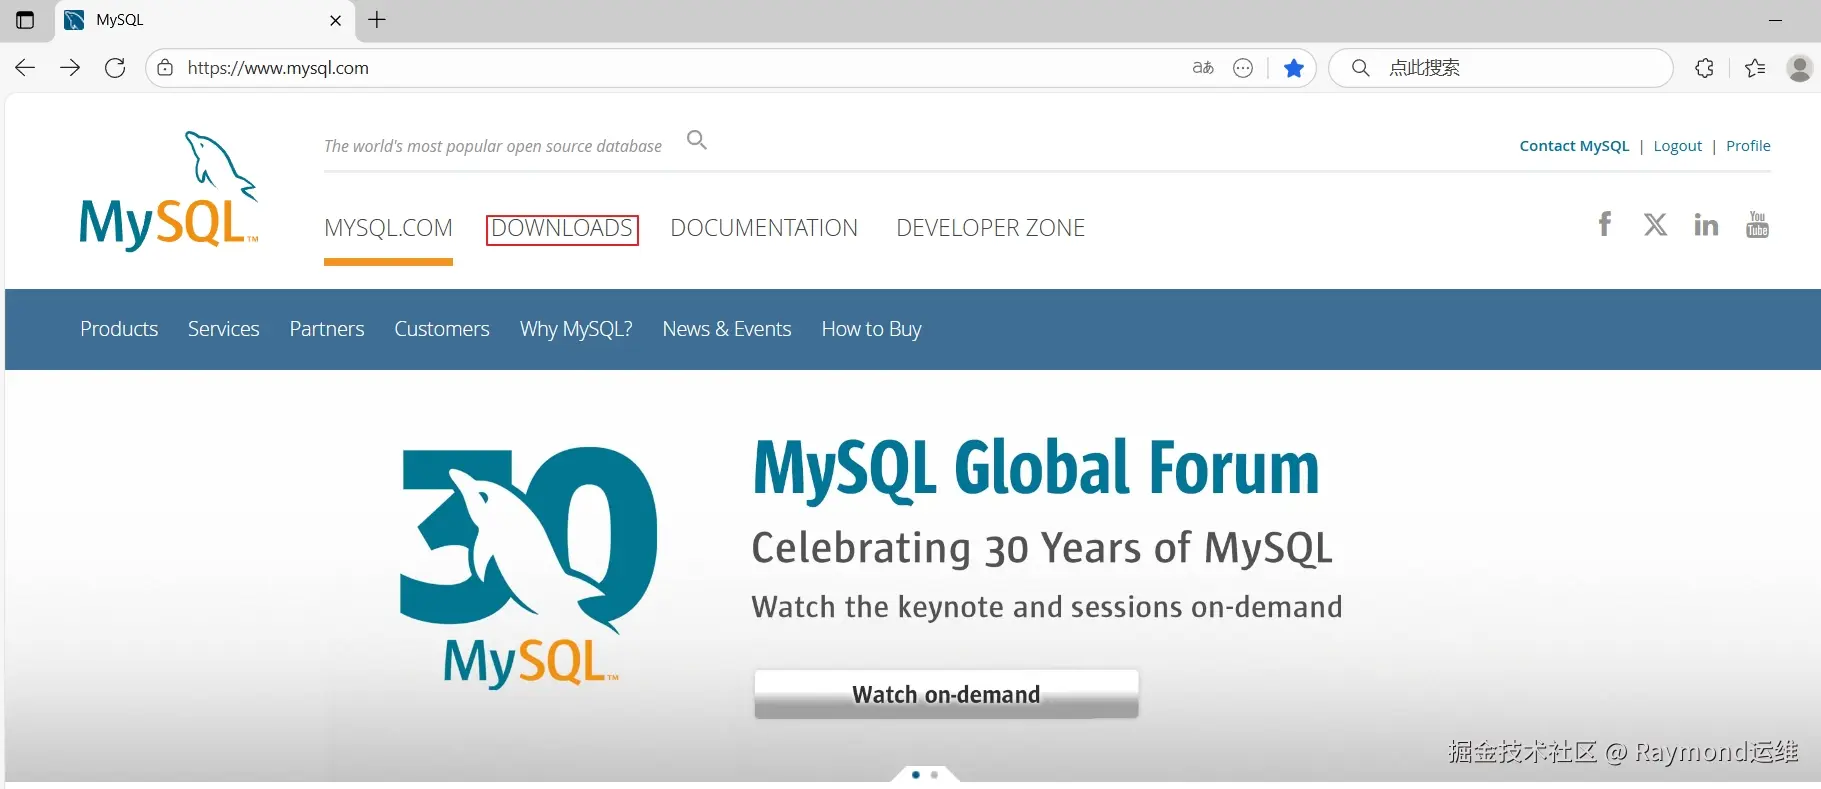Open the Products menu
The width and height of the screenshot is (1821, 789).
click(x=119, y=329)
